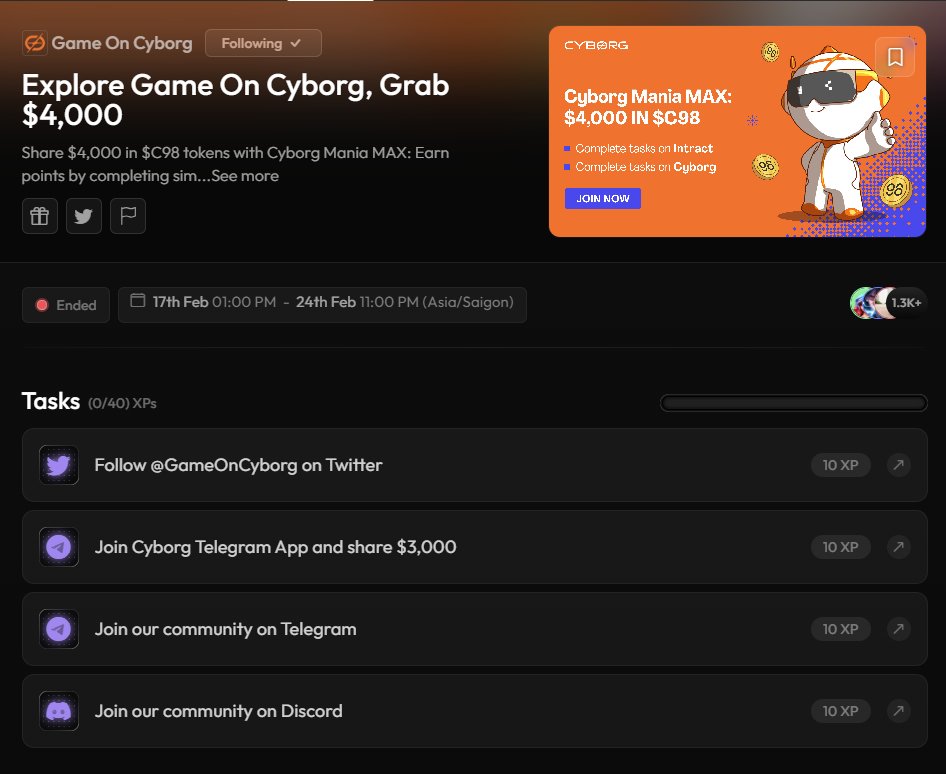The height and width of the screenshot is (774, 946).
Task: Open arrow for Follow @GameOnCyborg task
Action: (x=898, y=465)
